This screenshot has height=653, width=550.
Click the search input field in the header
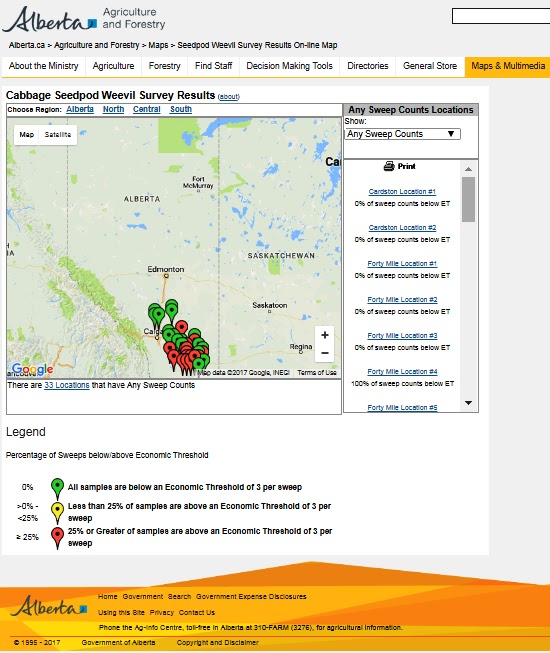coord(501,16)
